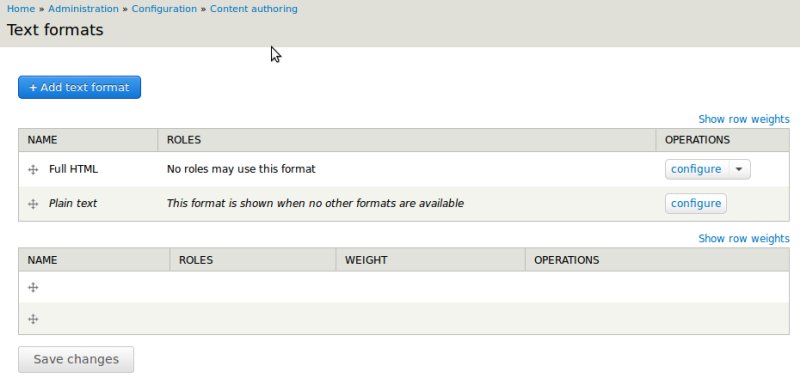
Task: Click first drag handle in lower table
Action: click(x=33, y=288)
